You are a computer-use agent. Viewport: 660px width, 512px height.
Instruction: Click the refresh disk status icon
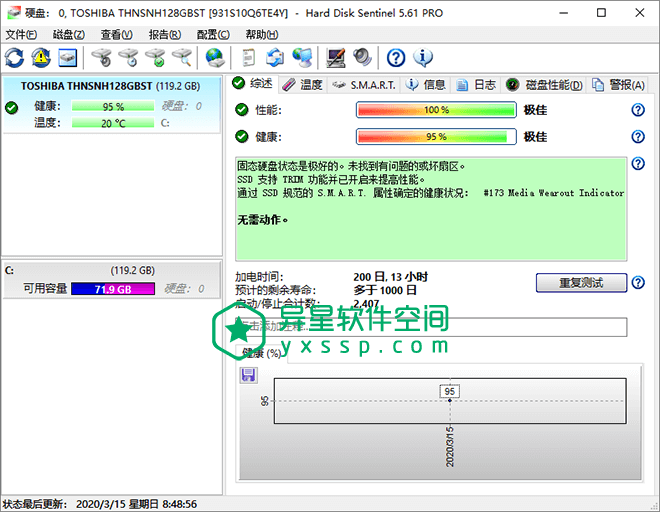point(14,58)
